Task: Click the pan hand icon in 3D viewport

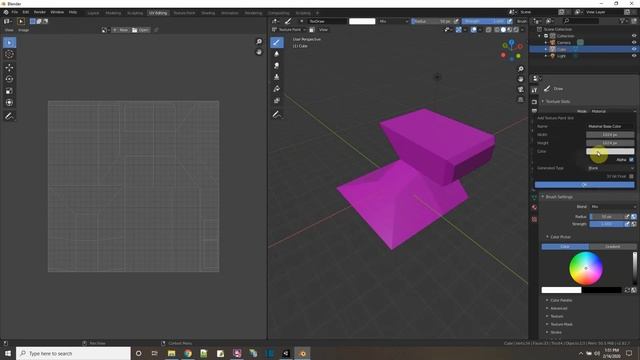Action: 520,79
